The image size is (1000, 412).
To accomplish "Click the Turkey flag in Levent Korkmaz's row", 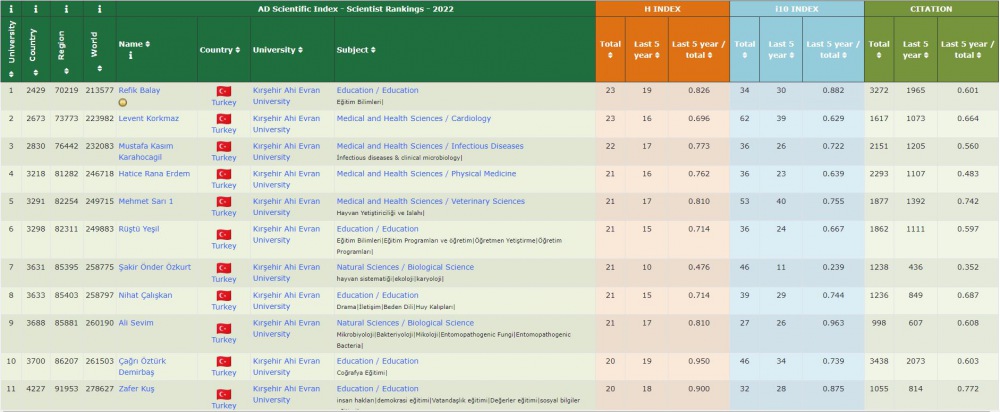I will coord(224,119).
